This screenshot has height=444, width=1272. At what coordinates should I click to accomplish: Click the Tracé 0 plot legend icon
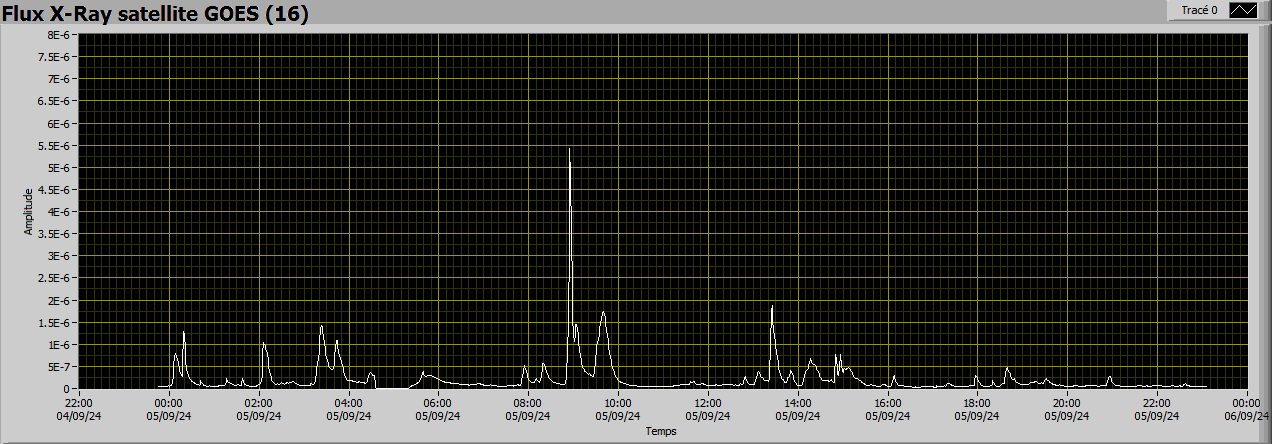click(1242, 10)
